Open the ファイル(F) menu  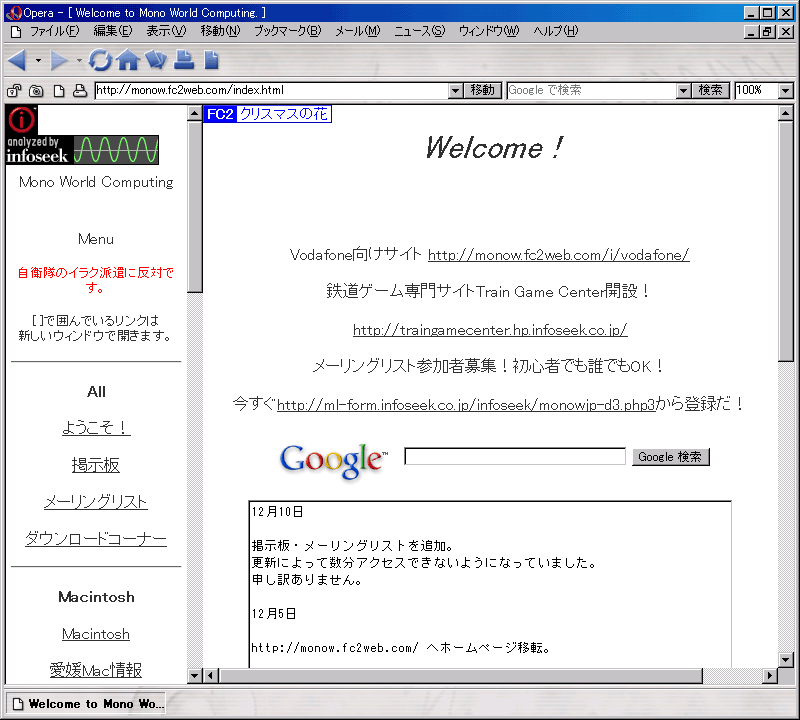click(55, 31)
